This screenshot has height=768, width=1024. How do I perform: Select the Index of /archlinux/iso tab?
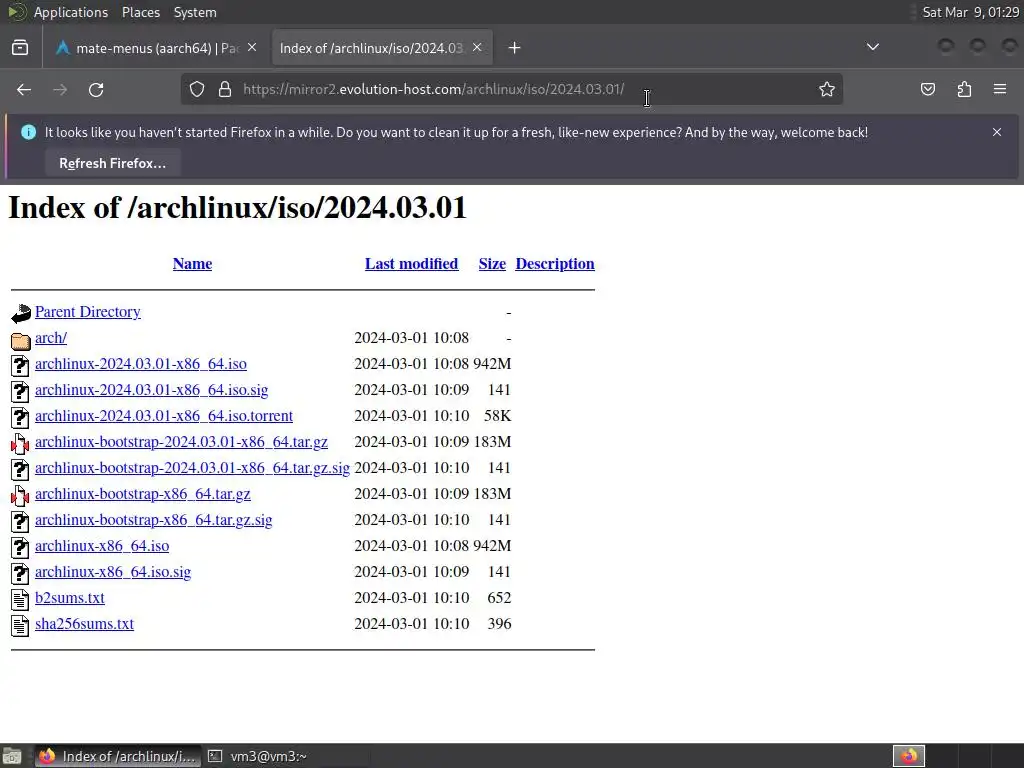pyautogui.click(x=382, y=48)
